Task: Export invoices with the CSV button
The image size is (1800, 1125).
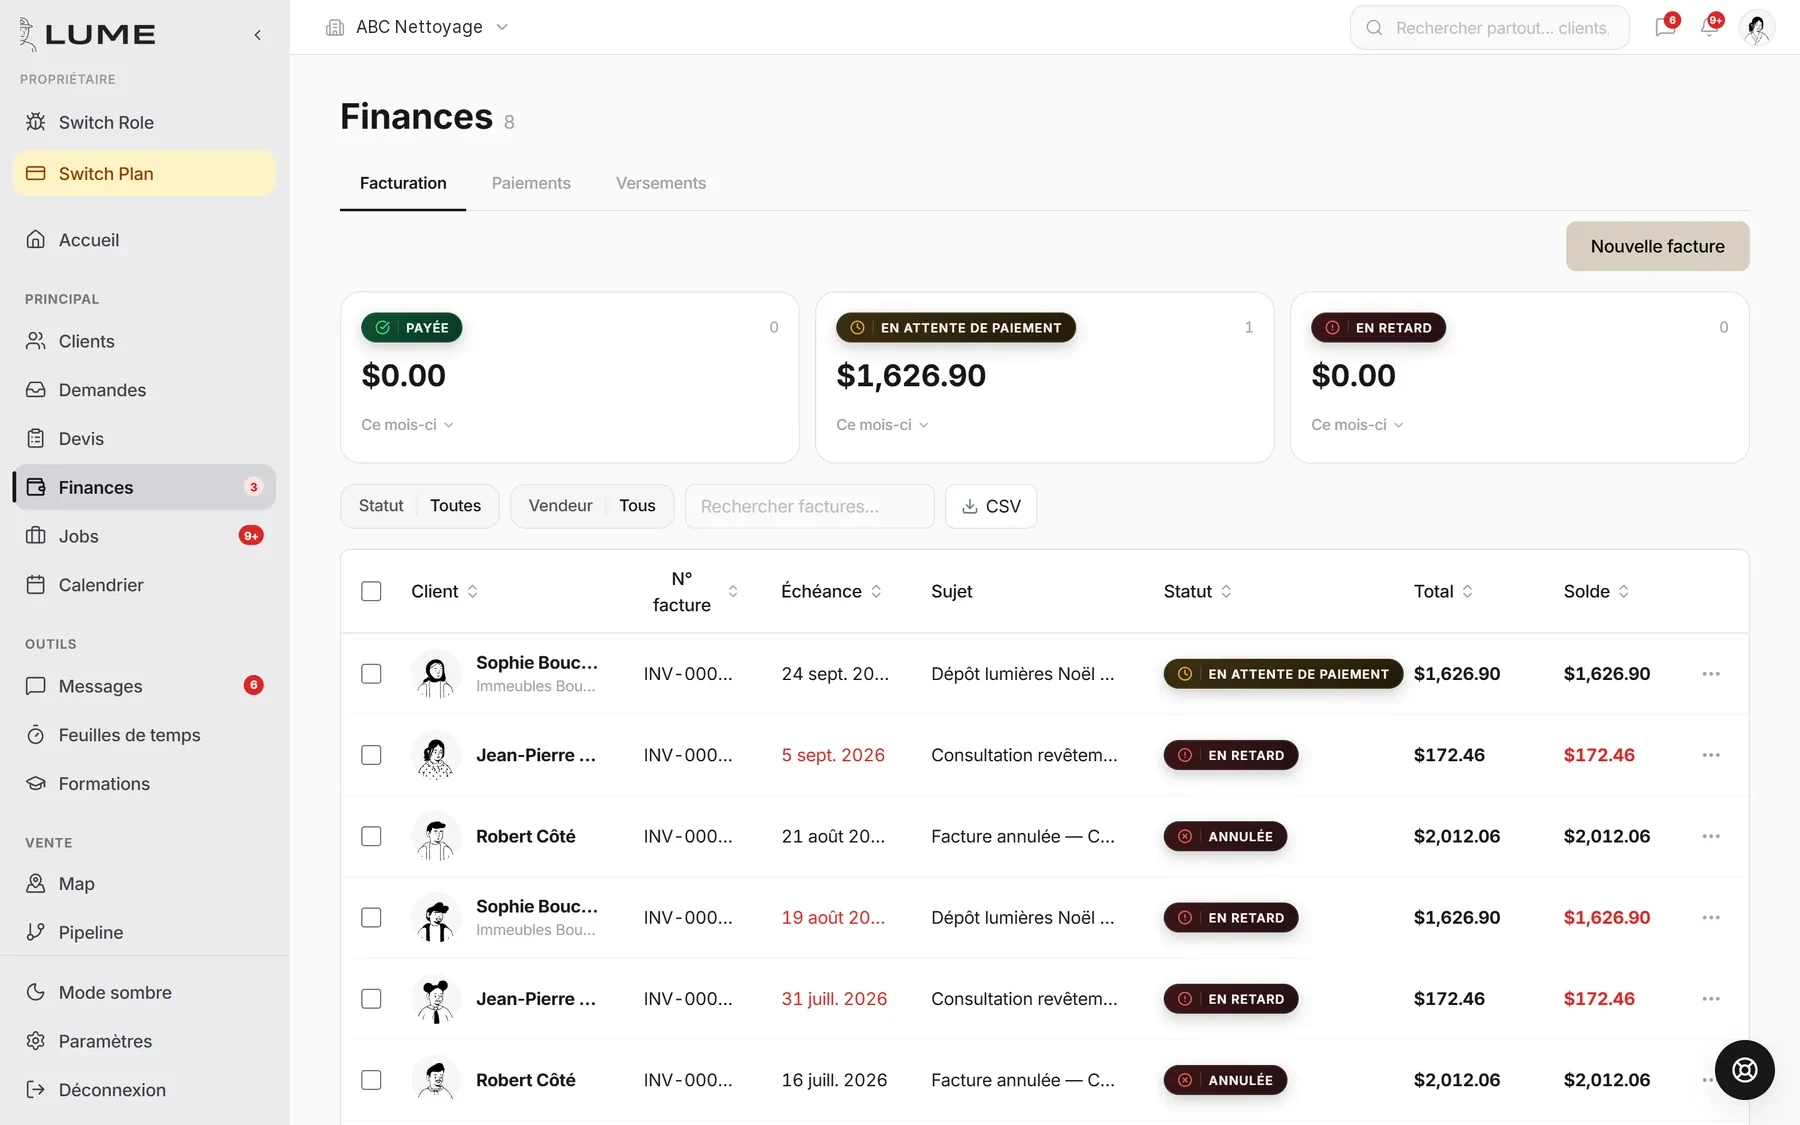Action: pos(991,506)
